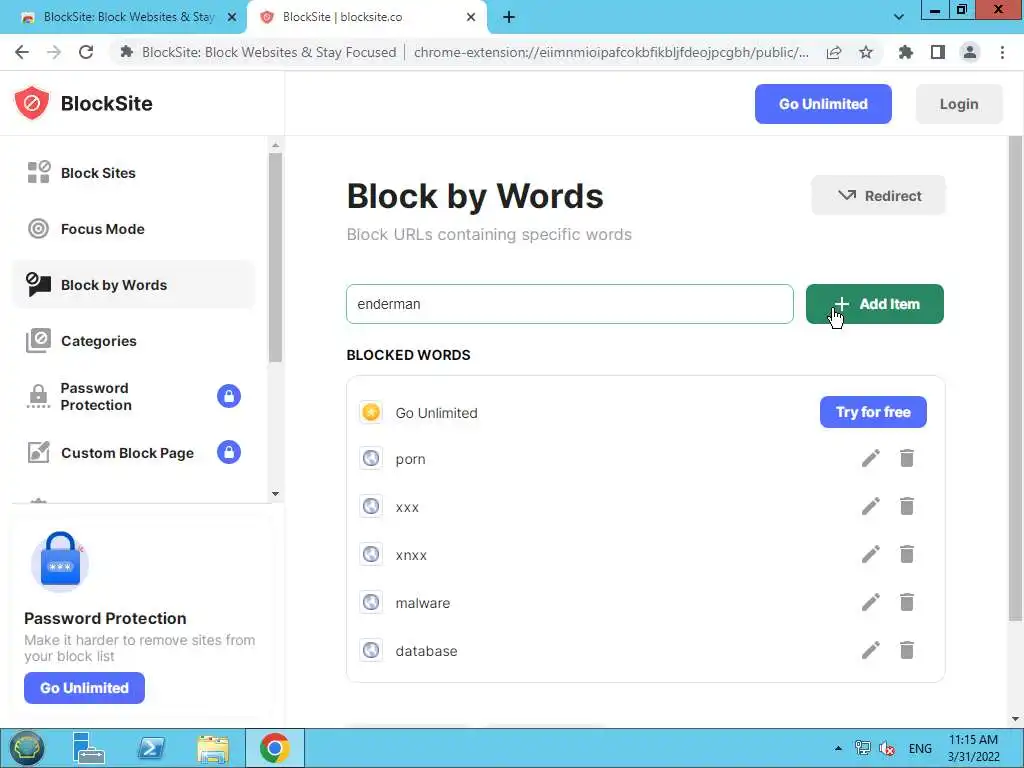
Task: Show hidden system tray icons
Action: coord(838,748)
